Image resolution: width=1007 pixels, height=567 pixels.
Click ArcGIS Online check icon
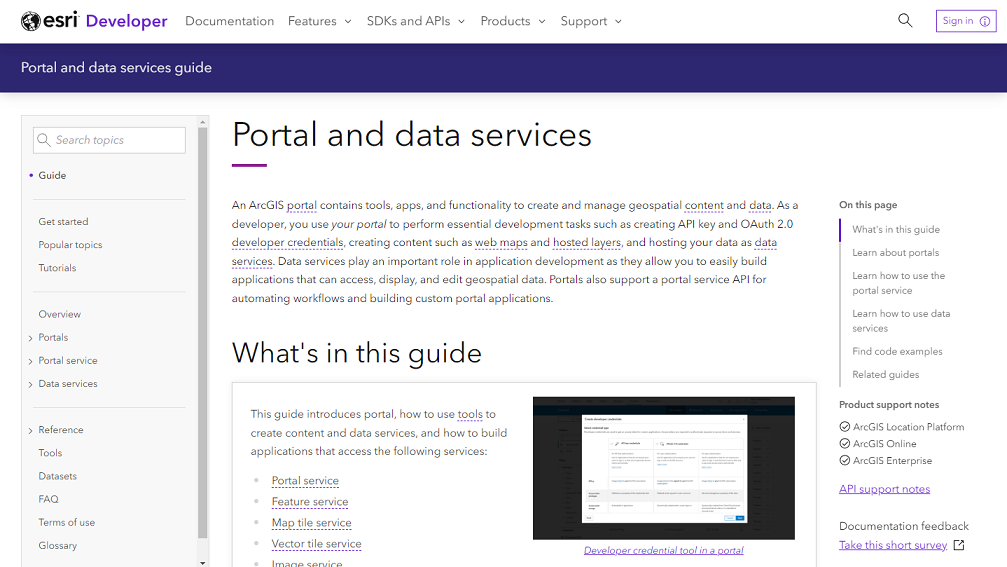click(845, 443)
